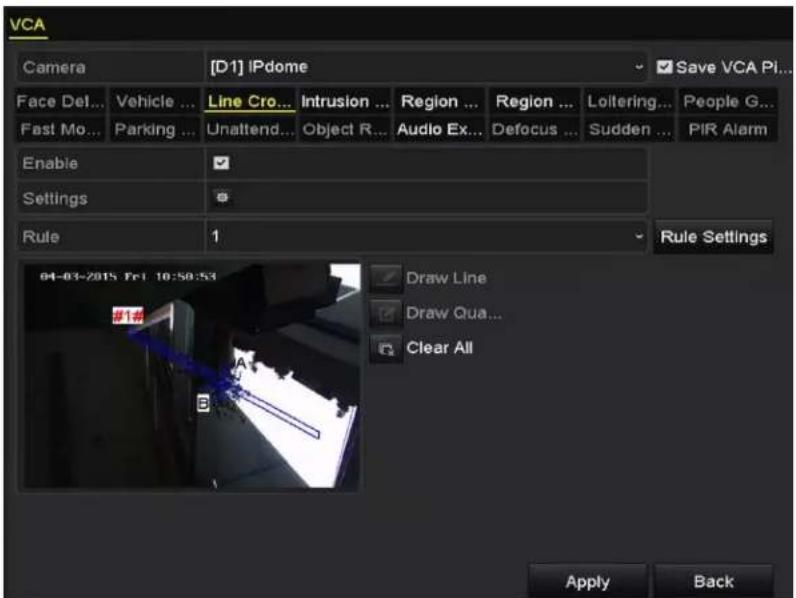Switch to the Vehicle detection tab

155,102
